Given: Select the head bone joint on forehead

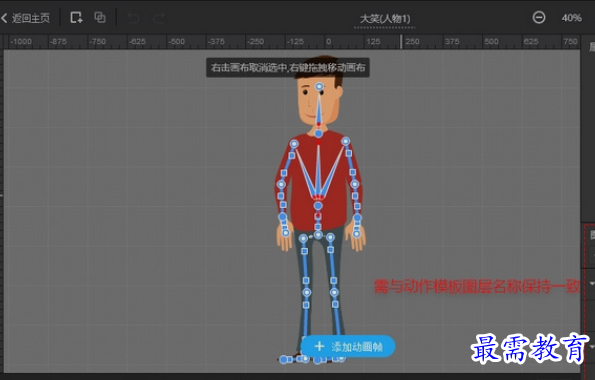Looking at the screenshot, I should (x=320, y=87).
